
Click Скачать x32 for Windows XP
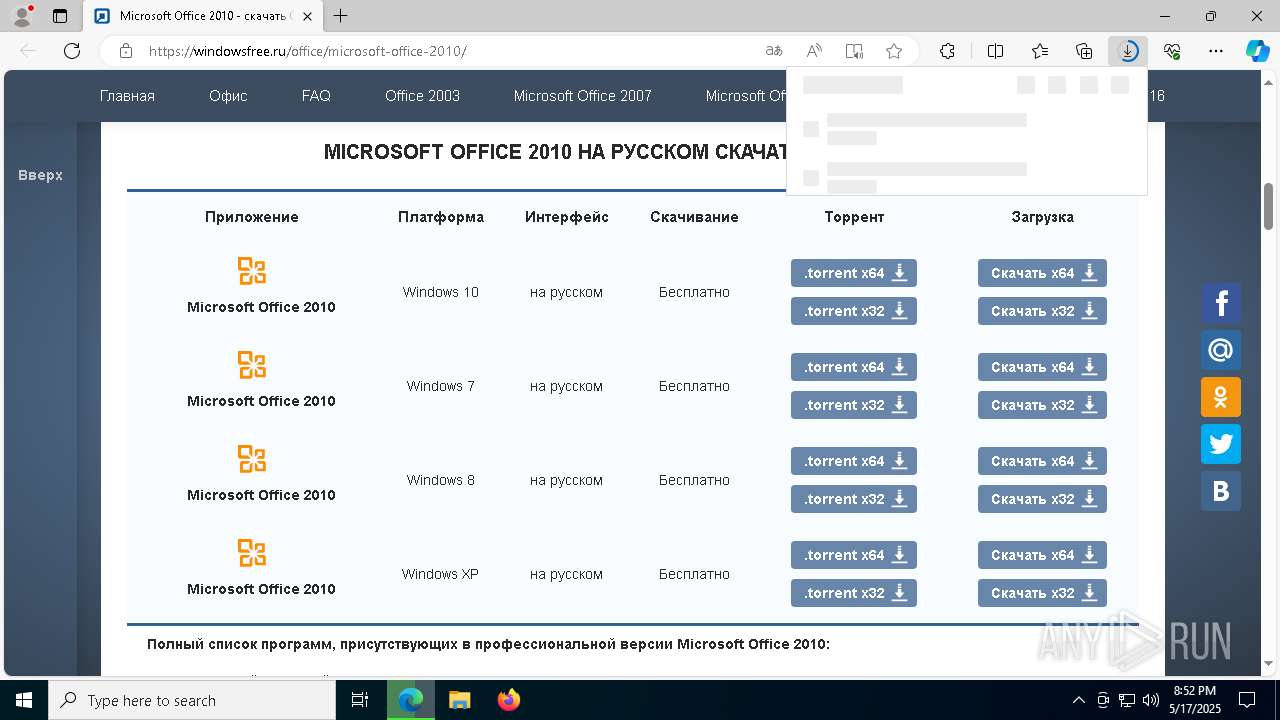[x=1042, y=593]
